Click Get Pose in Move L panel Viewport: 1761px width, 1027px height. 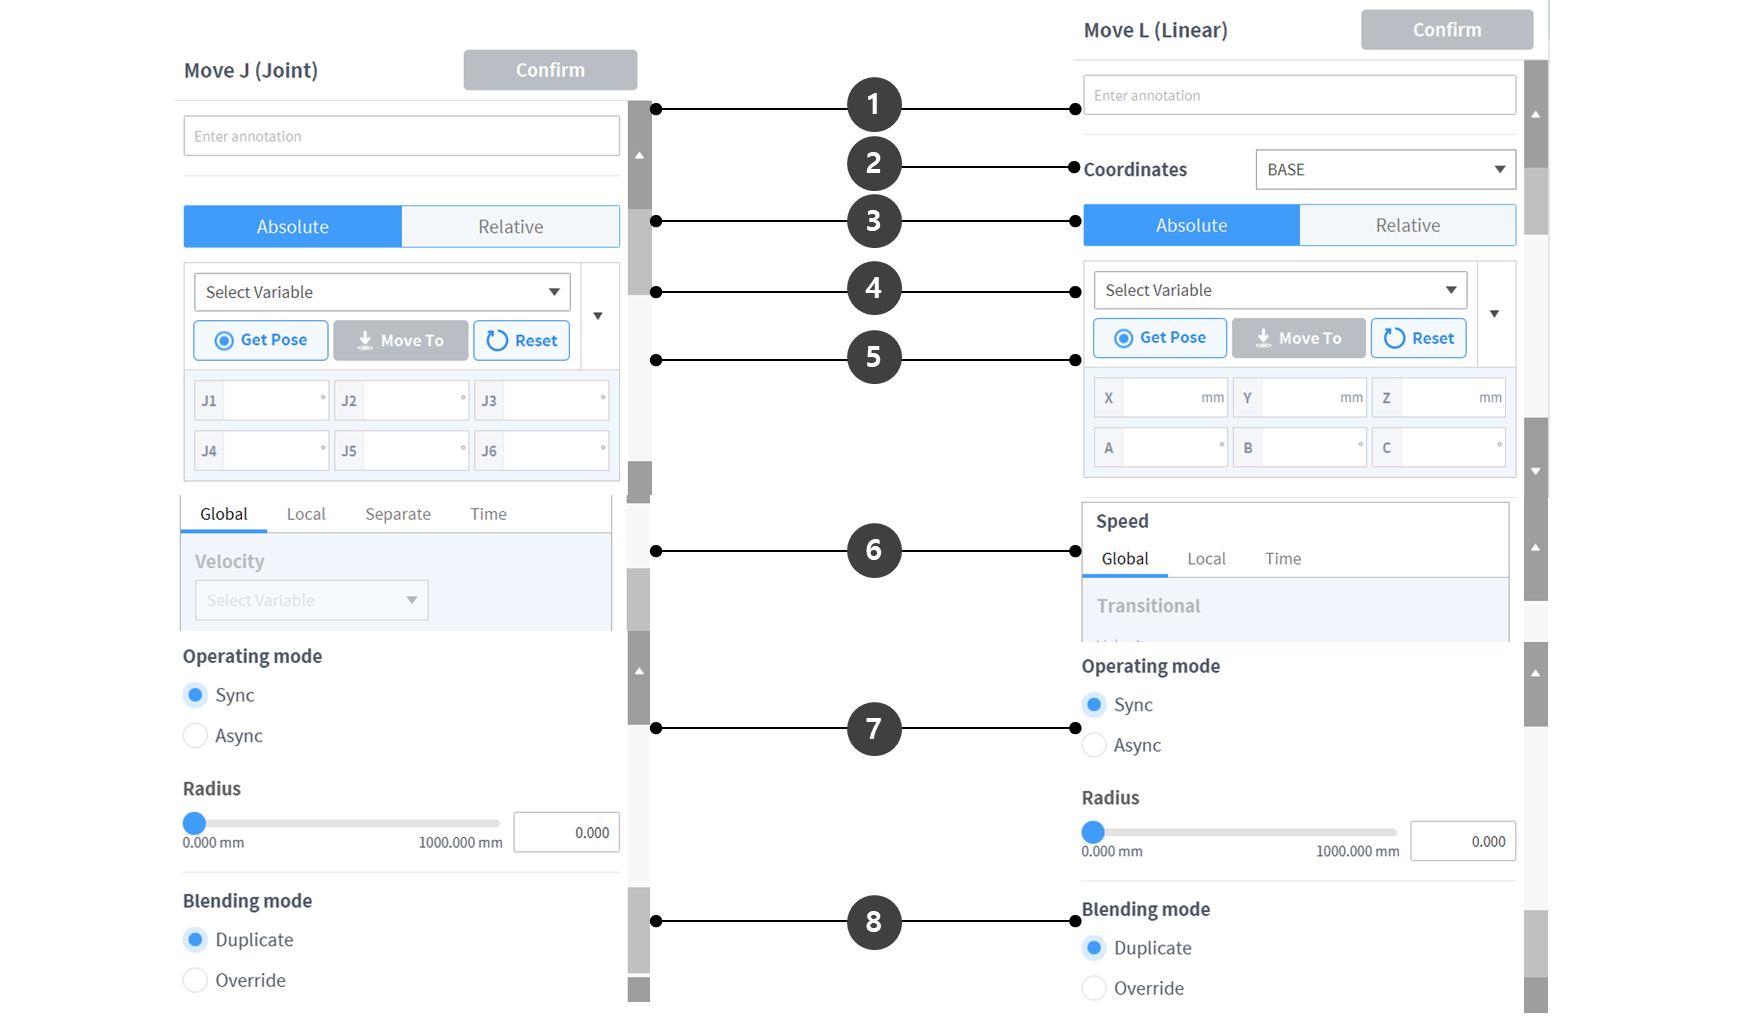click(1160, 338)
